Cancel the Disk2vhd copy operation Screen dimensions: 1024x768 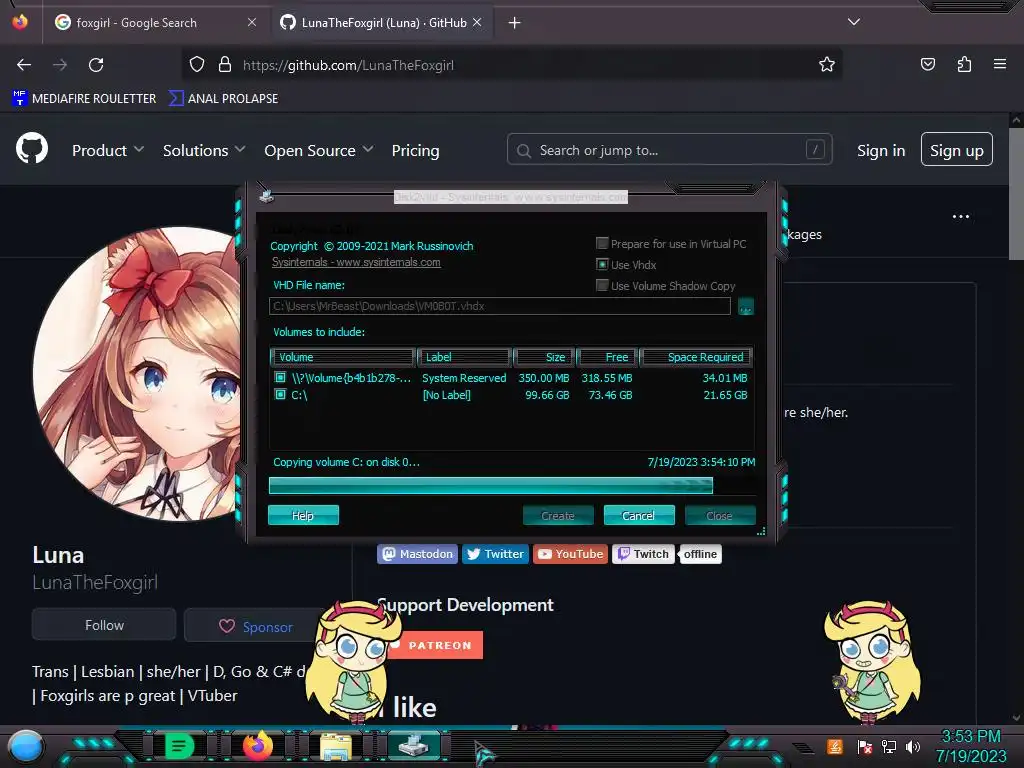638,515
